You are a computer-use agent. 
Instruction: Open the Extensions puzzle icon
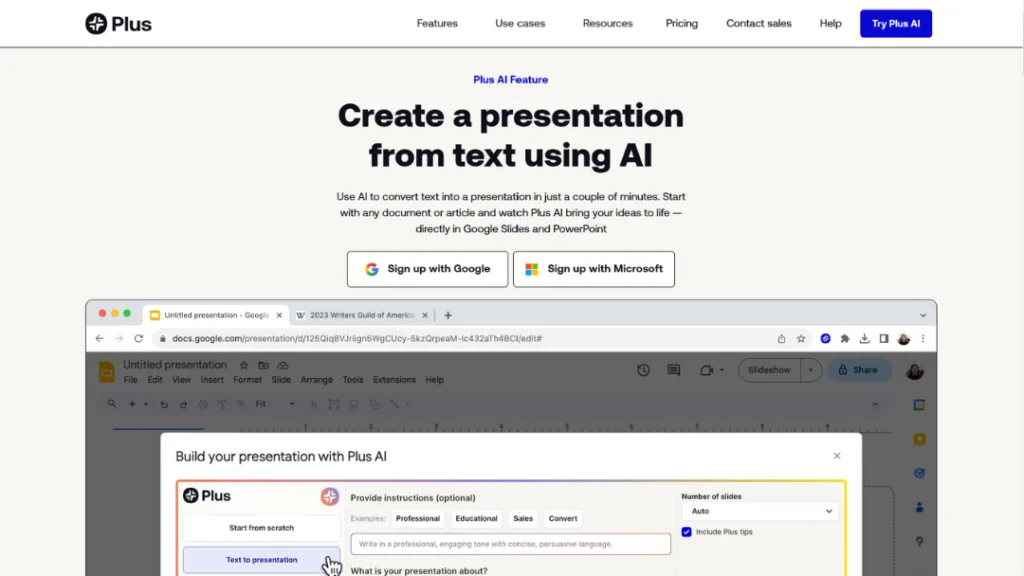tap(845, 338)
